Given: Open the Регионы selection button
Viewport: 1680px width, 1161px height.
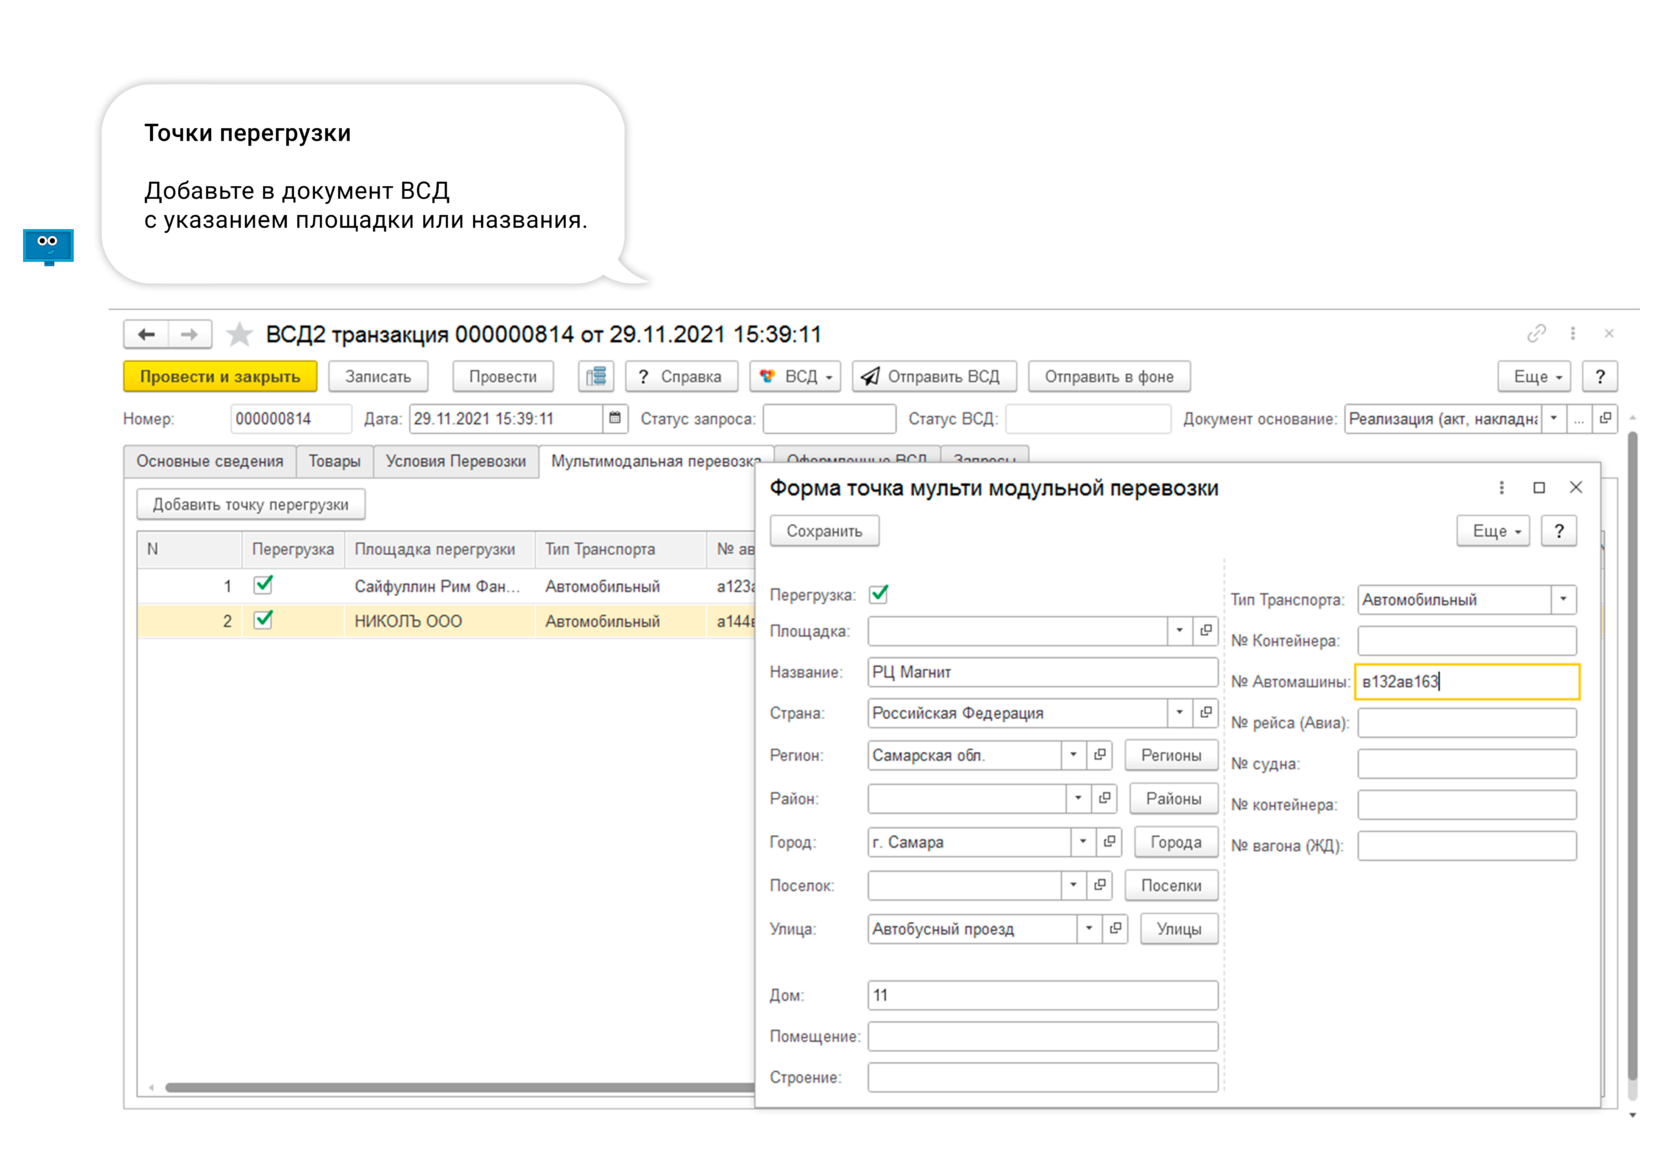Looking at the screenshot, I should tap(1171, 754).
